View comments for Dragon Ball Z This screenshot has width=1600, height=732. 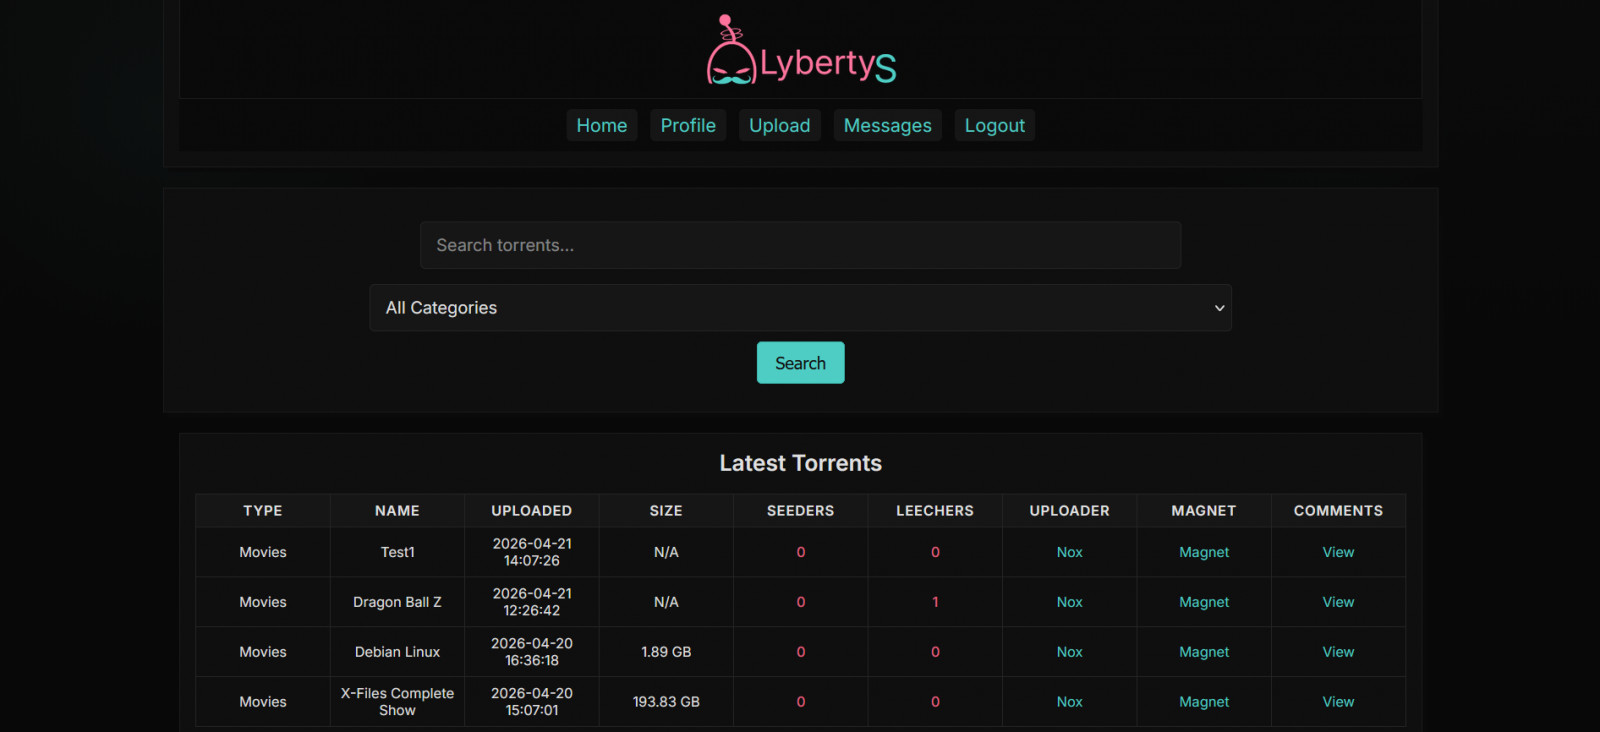(x=1338, y=602)
